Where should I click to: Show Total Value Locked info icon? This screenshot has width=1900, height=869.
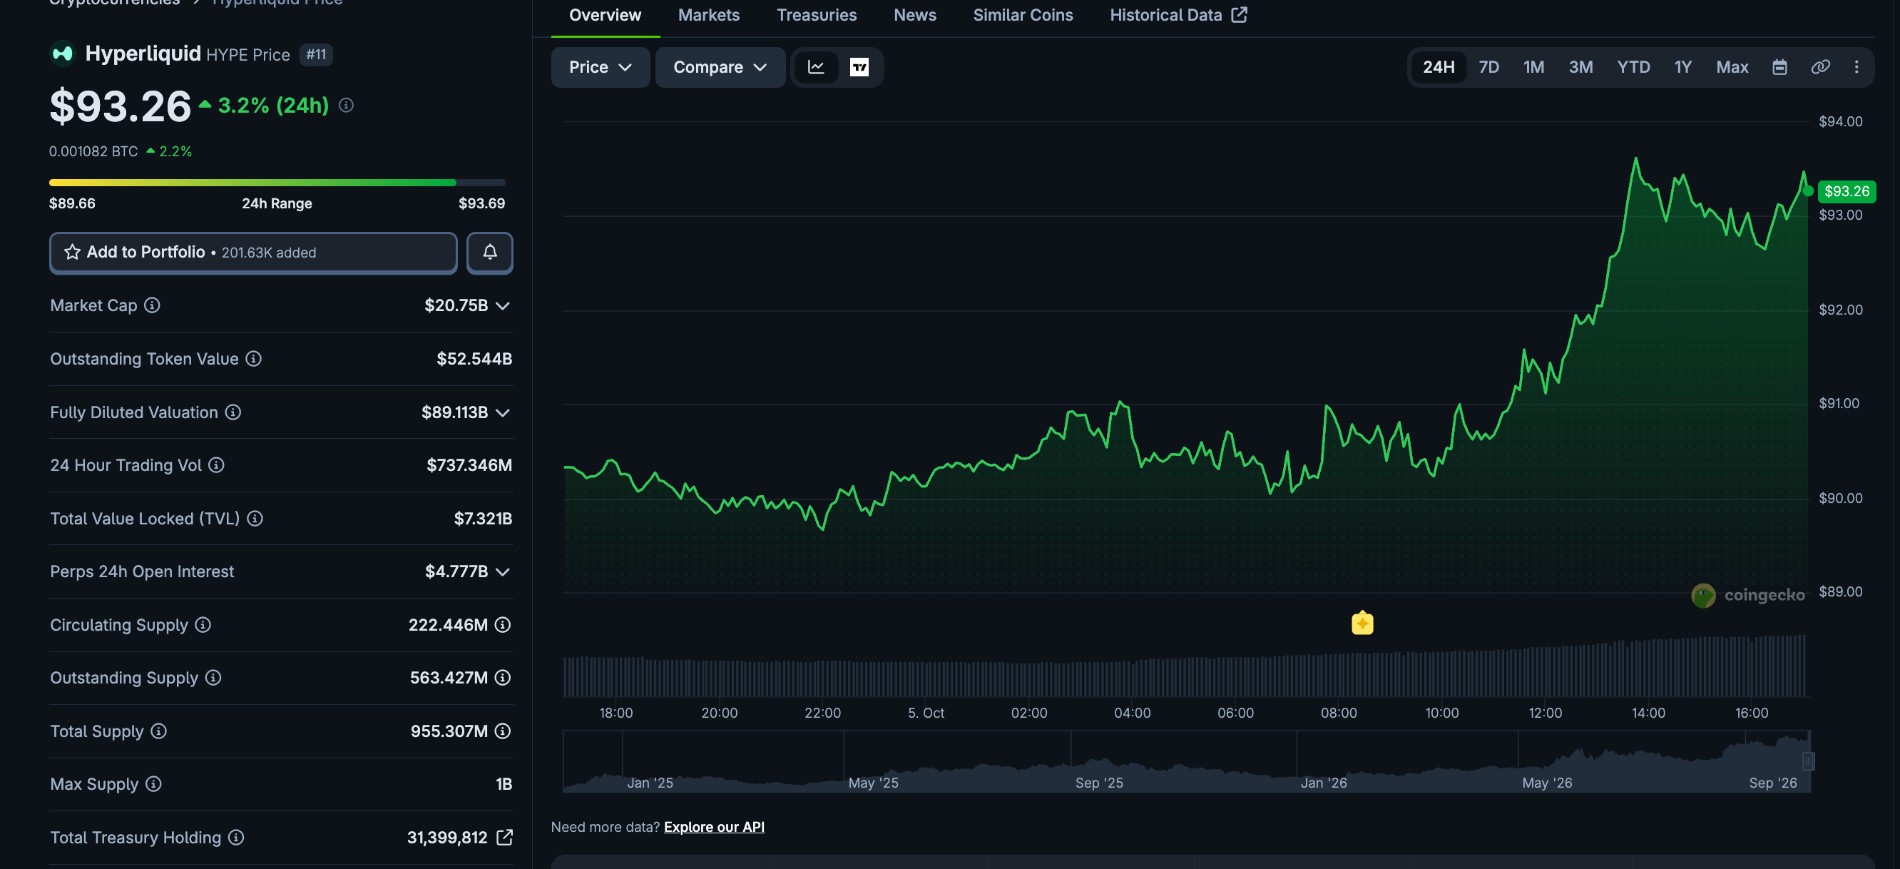pyautogui.click(x=255, y=518)
